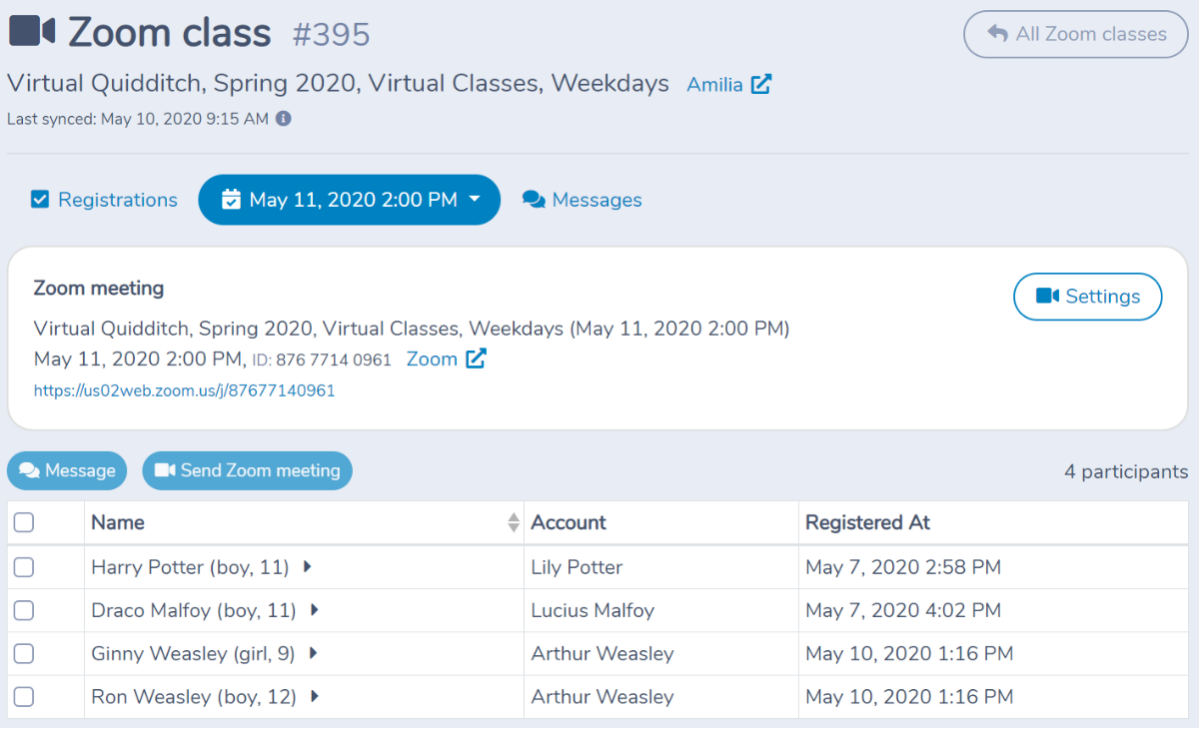
Task: Click the external link icon next to Amilia
Action: point(761,83)
